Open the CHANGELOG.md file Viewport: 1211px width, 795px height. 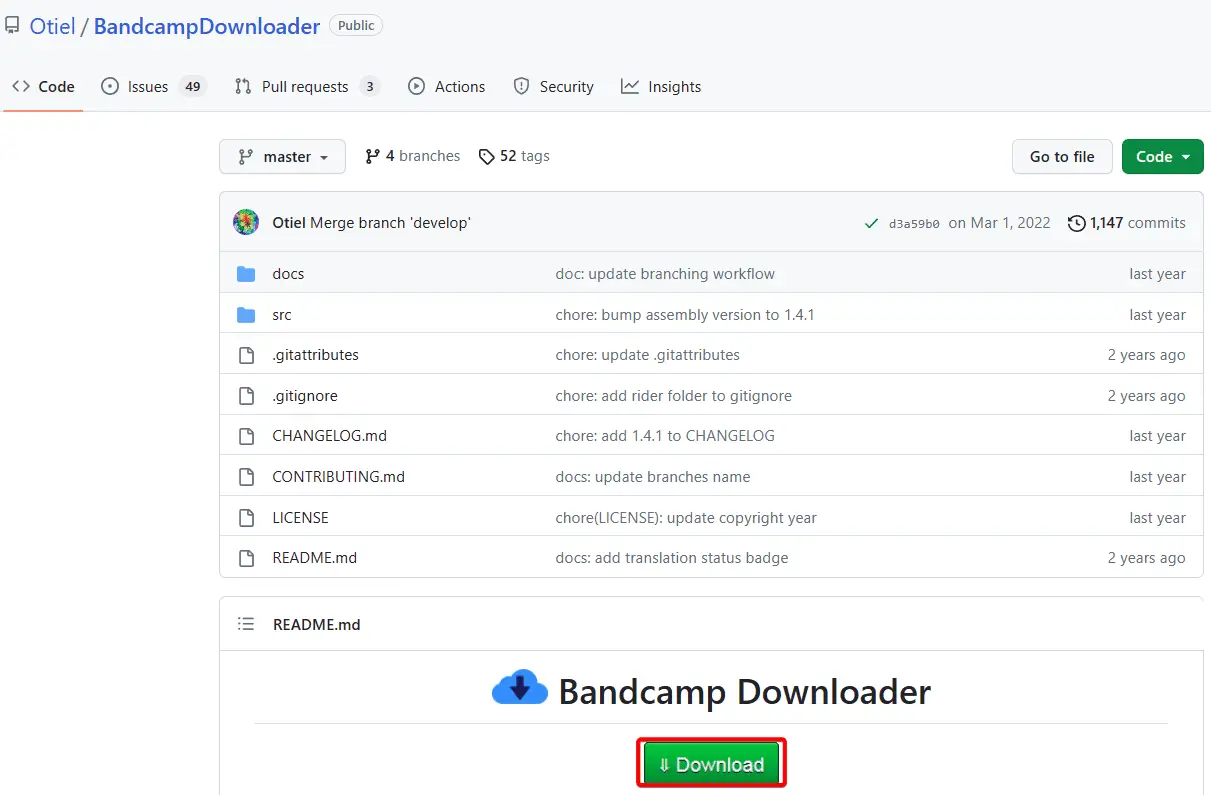coord(329,436)
